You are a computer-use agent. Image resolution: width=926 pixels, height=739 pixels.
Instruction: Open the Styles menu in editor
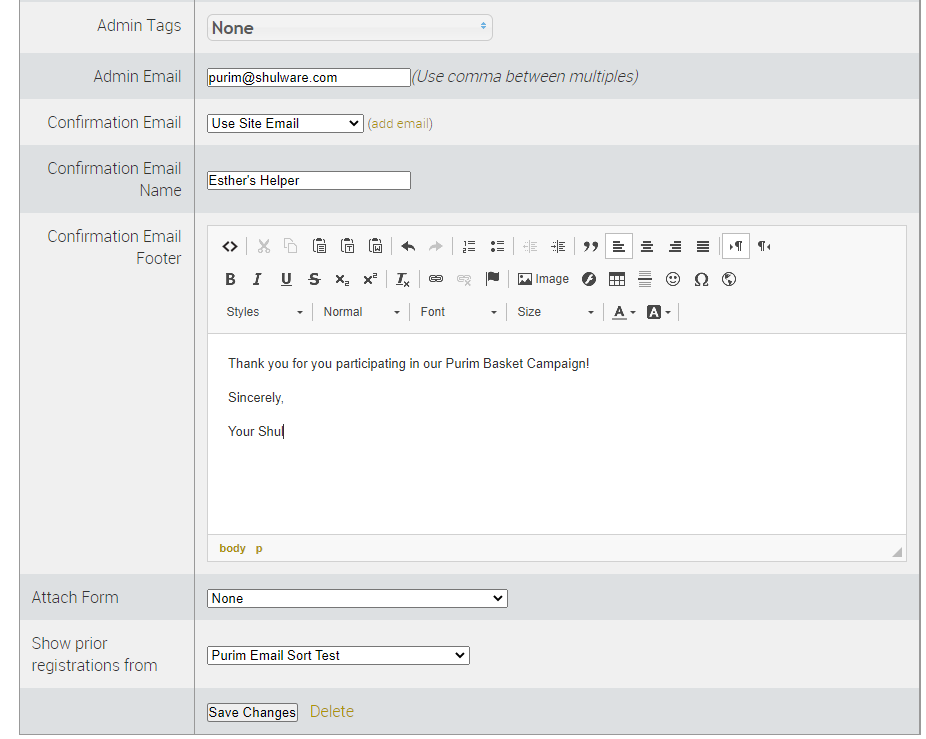pos(264,312)
